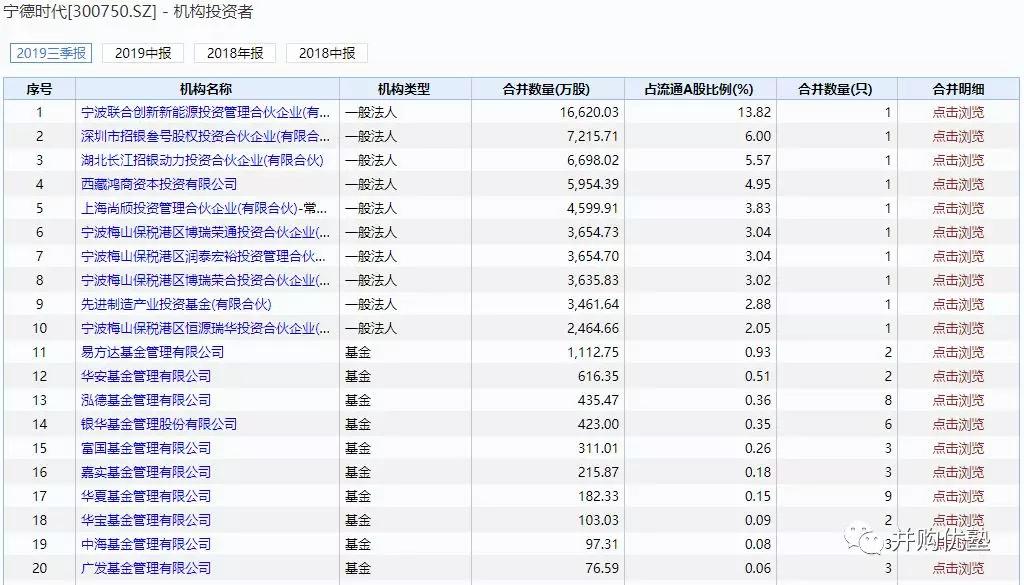Select the 13.82 percentage cell
Screen dimensions: 1024x585
point(754,112)
